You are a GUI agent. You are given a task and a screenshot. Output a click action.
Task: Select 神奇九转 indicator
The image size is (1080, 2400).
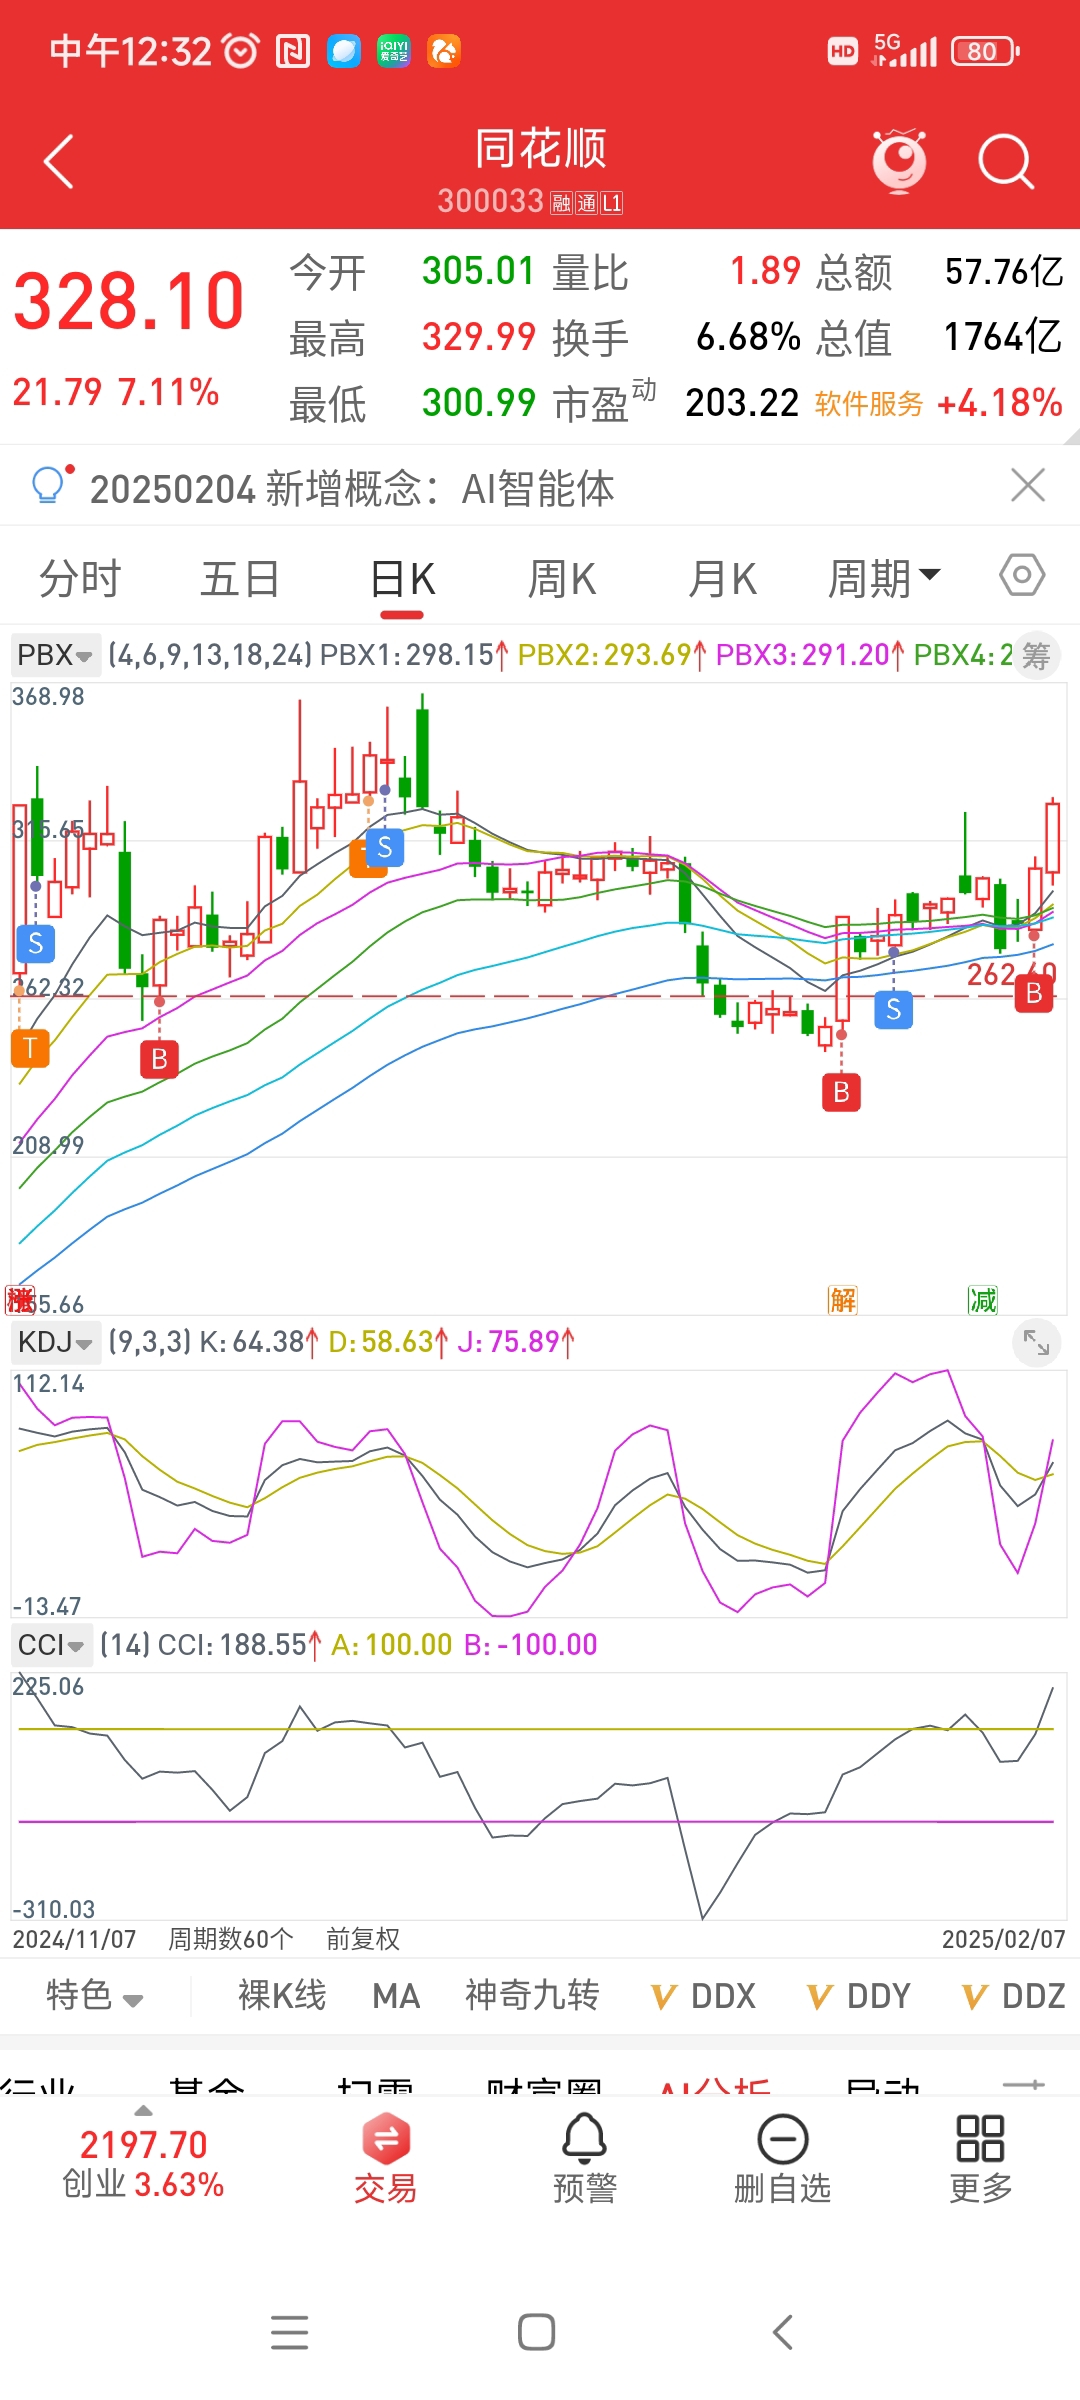[x=532, y=1995]
